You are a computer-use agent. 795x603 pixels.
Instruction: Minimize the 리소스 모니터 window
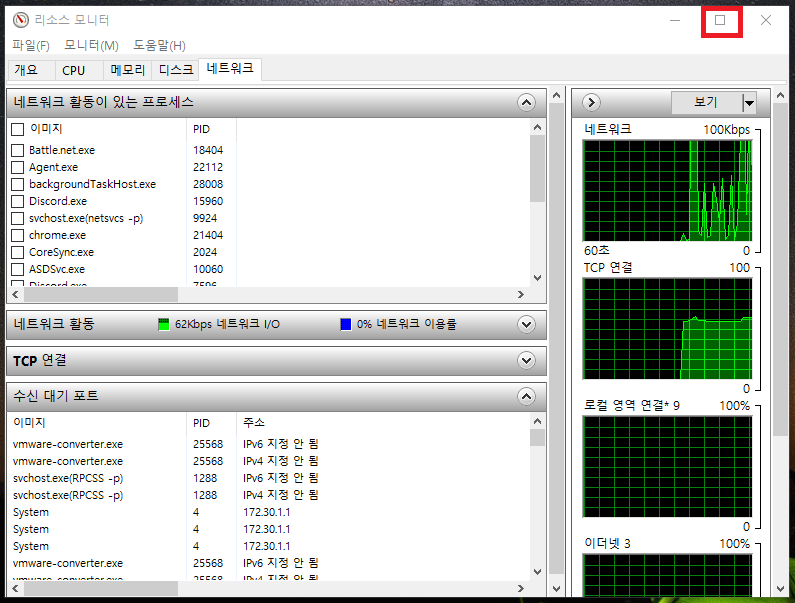pyautogui.click(x=675, y=20)
